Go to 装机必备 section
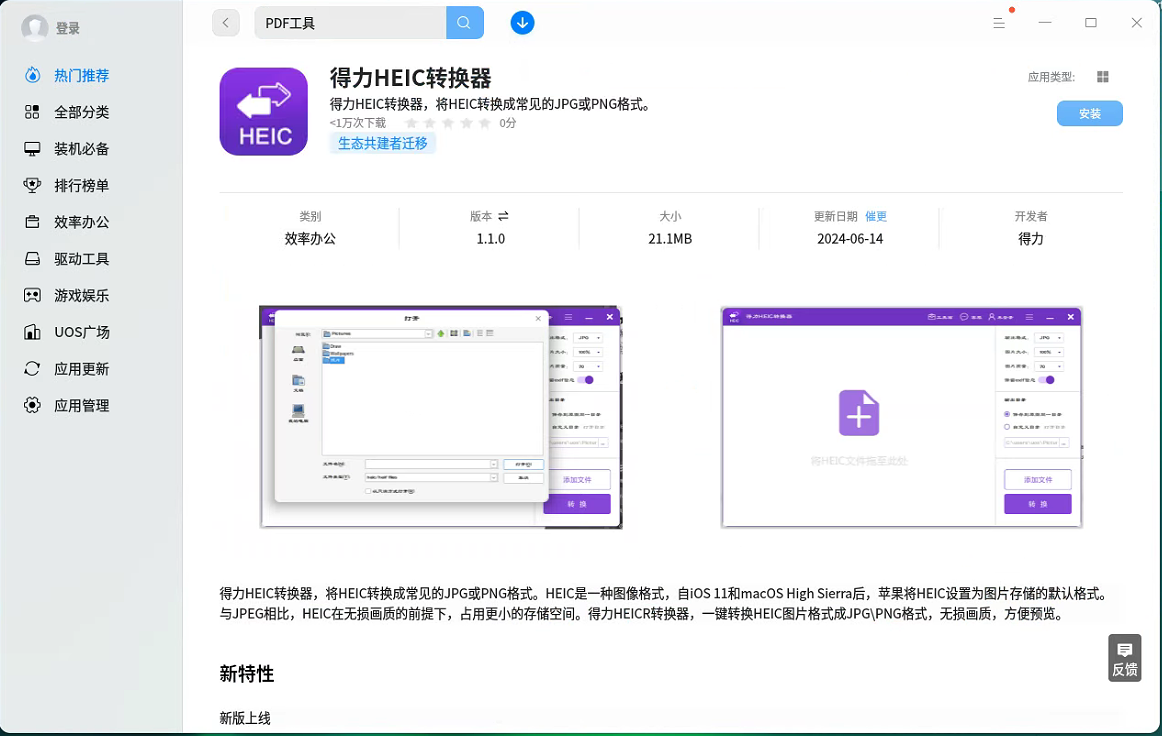The width and height of the screenshot is (1162, 736). [x=82, y=149]
